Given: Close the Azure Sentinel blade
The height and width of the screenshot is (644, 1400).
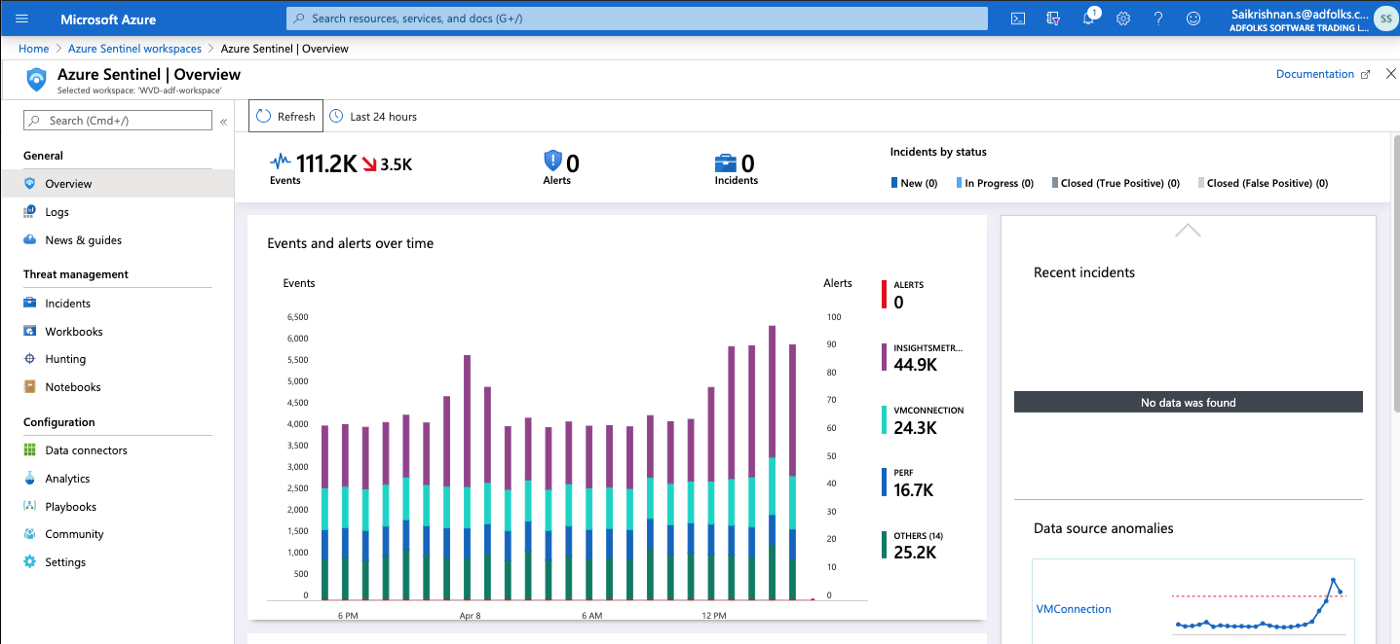Looking at the screenshot, I should click(1390, 74).
